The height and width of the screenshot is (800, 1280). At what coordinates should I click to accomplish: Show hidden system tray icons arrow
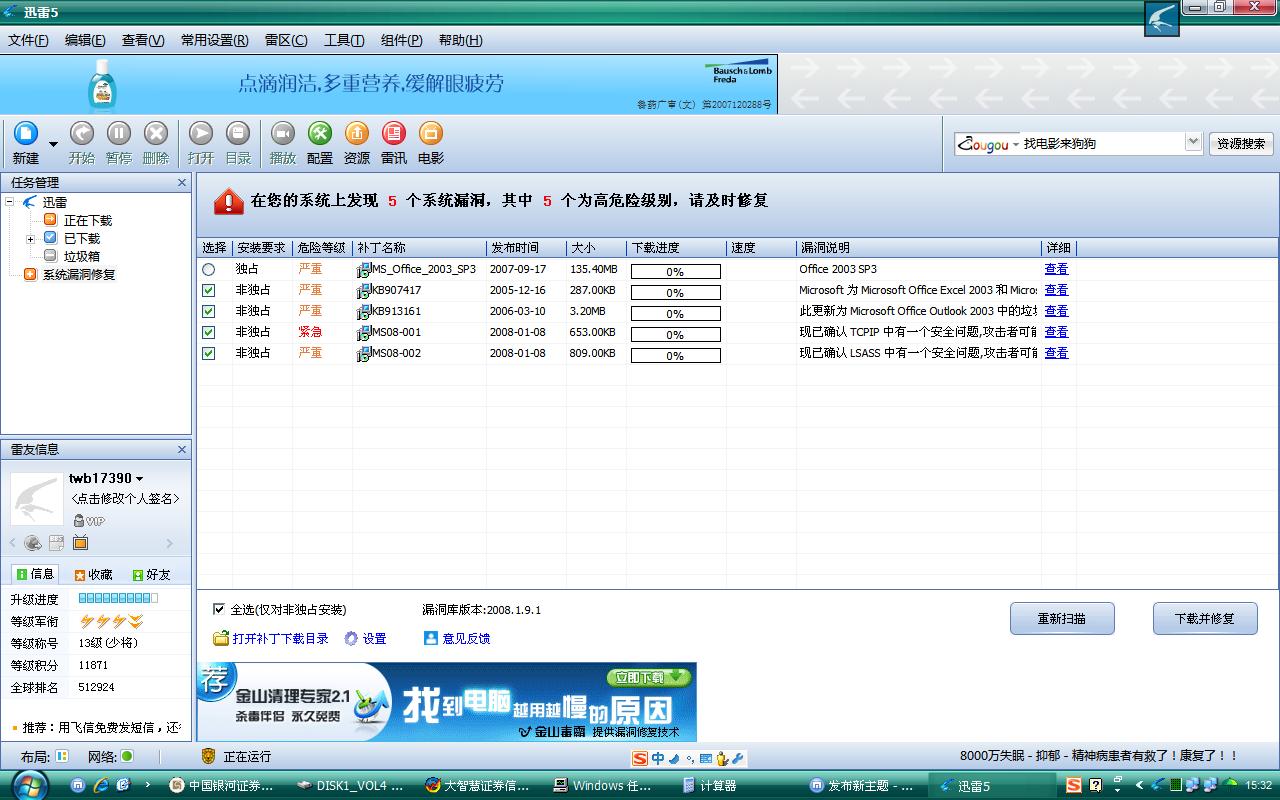pos(1138,785)
